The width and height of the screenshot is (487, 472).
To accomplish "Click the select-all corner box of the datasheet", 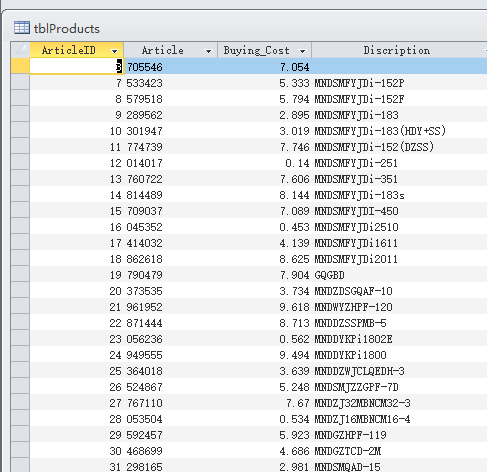I will click(20, 50).
